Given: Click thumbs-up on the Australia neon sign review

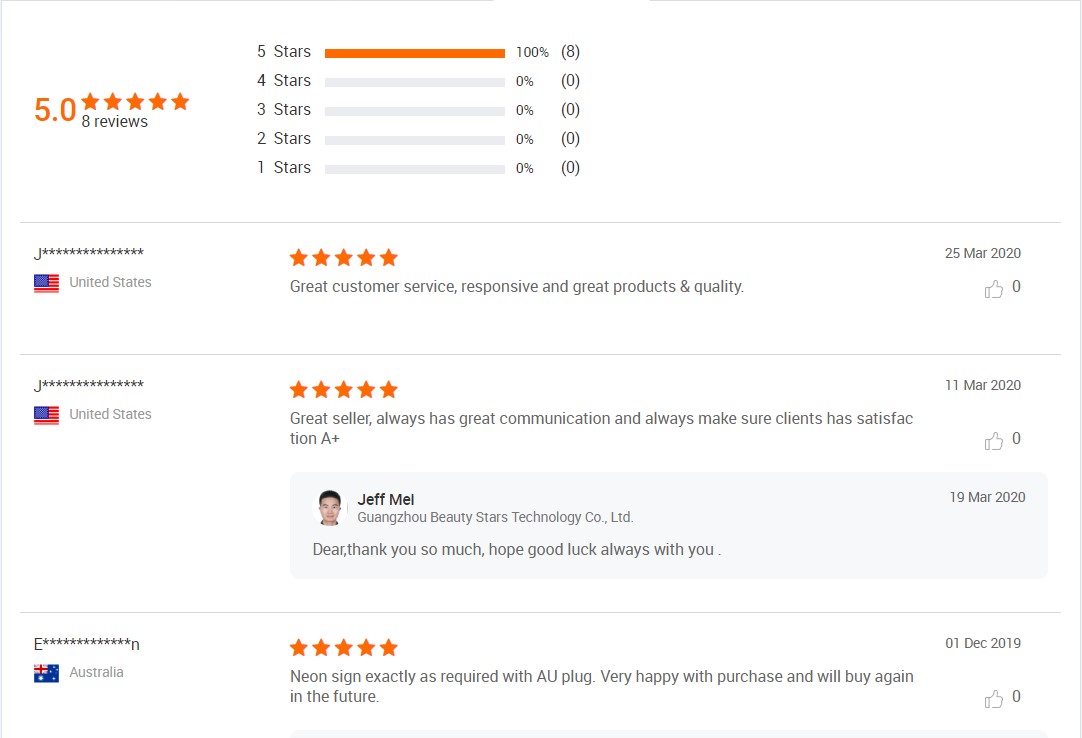Looking at the screenshot, I should pyautogui.click(x=994, y=699).
